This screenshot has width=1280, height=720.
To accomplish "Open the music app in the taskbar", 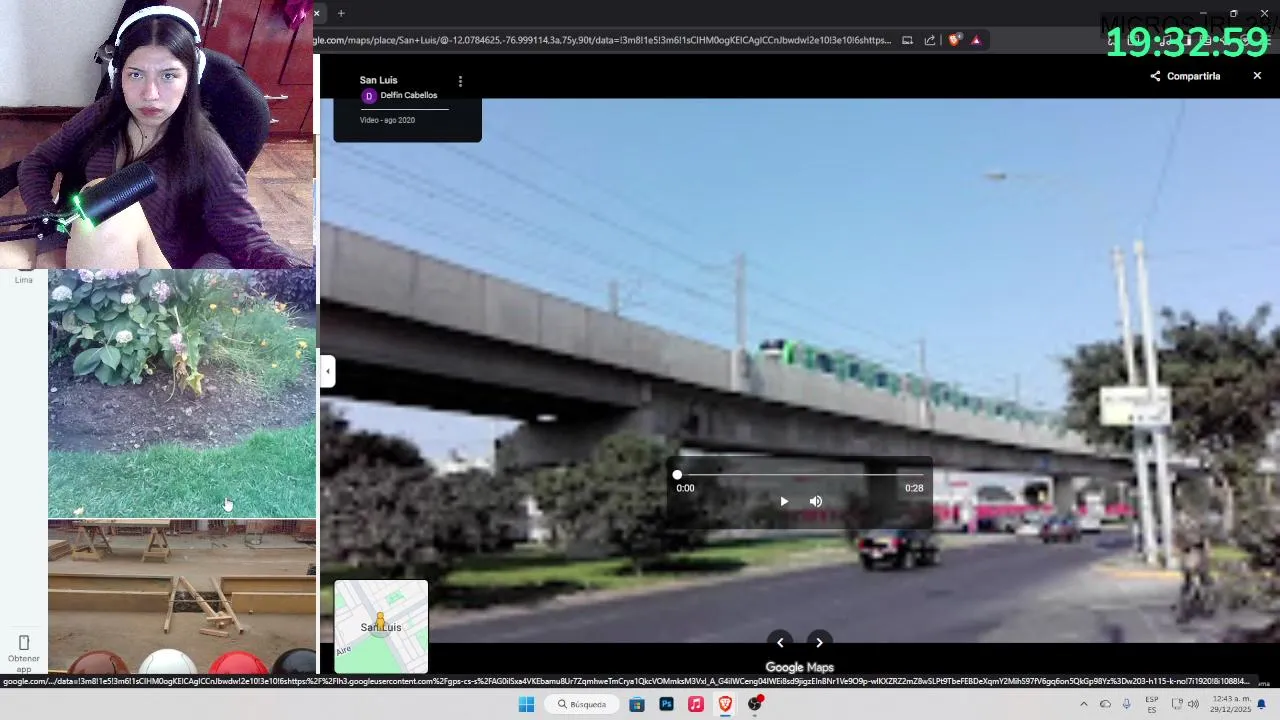I will [696, 704].
